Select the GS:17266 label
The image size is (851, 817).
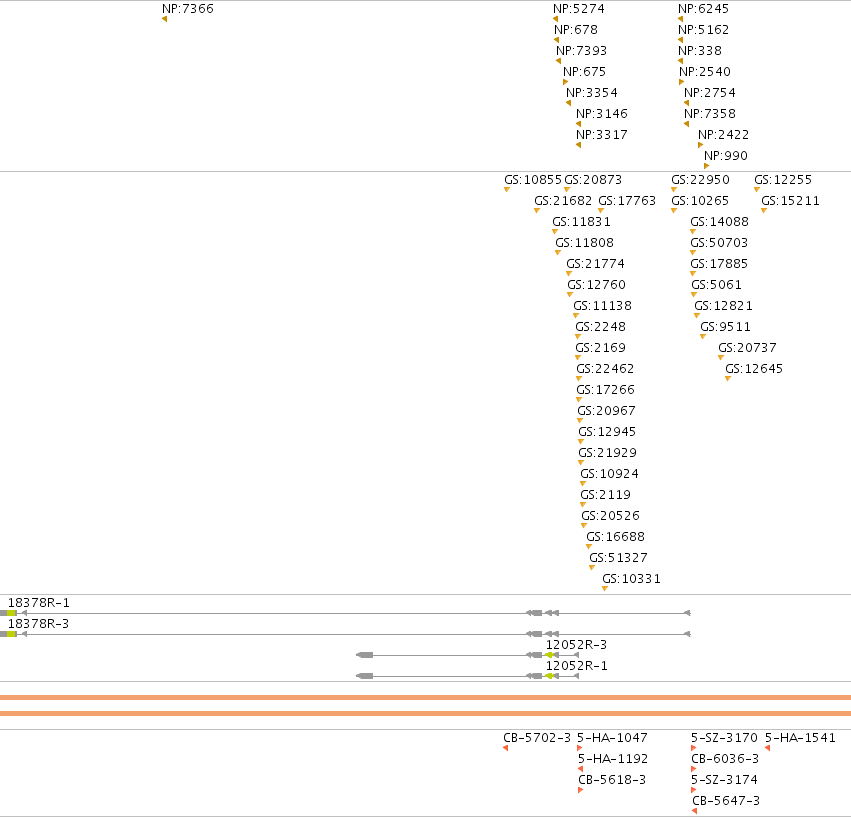point(605,390)
